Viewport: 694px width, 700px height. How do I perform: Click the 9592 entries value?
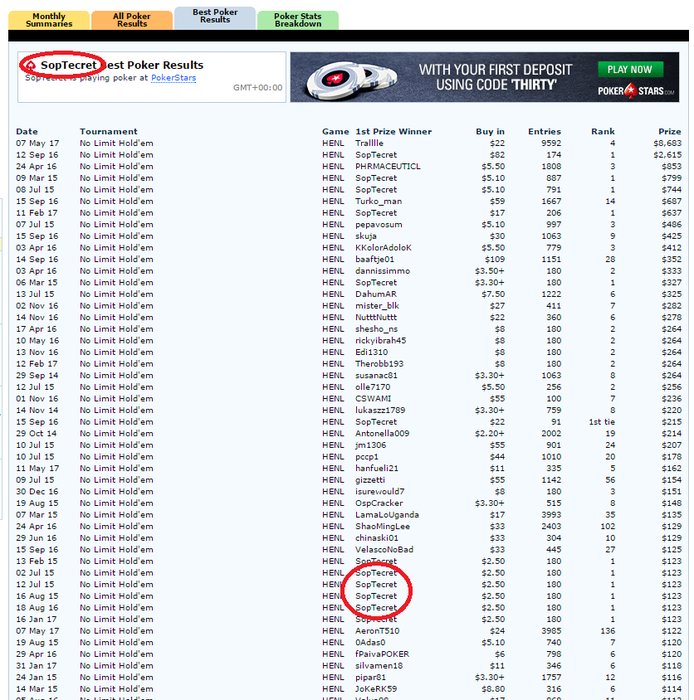[x=551, y=143]
